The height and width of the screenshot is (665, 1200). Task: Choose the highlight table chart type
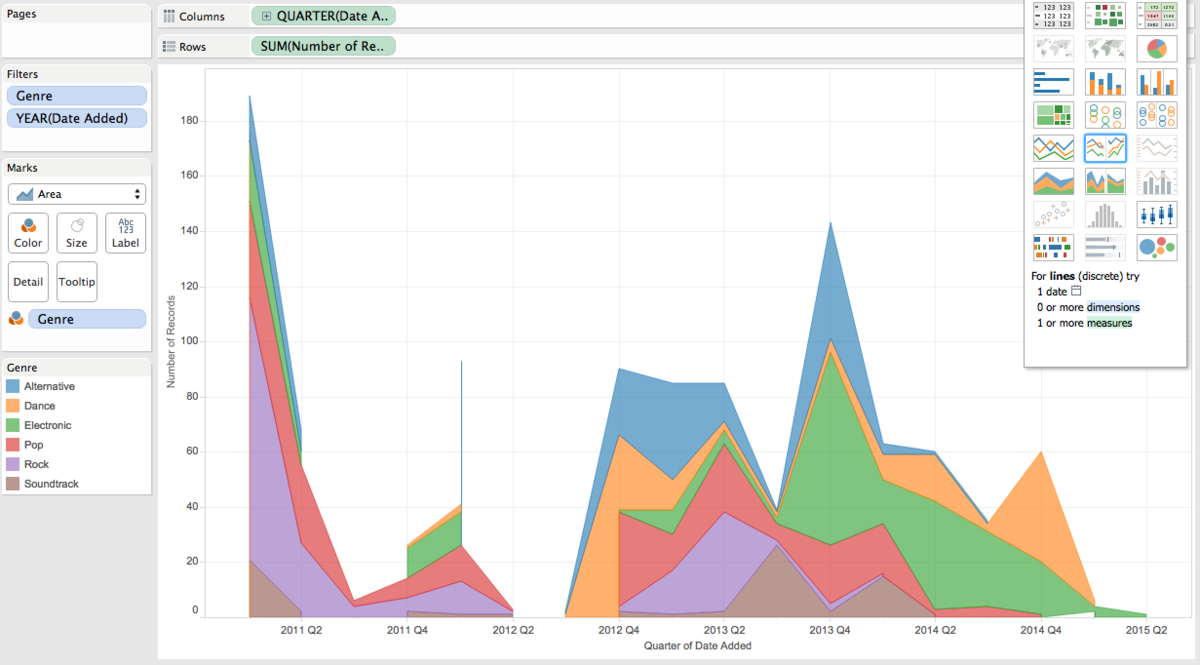(1156, 15)
